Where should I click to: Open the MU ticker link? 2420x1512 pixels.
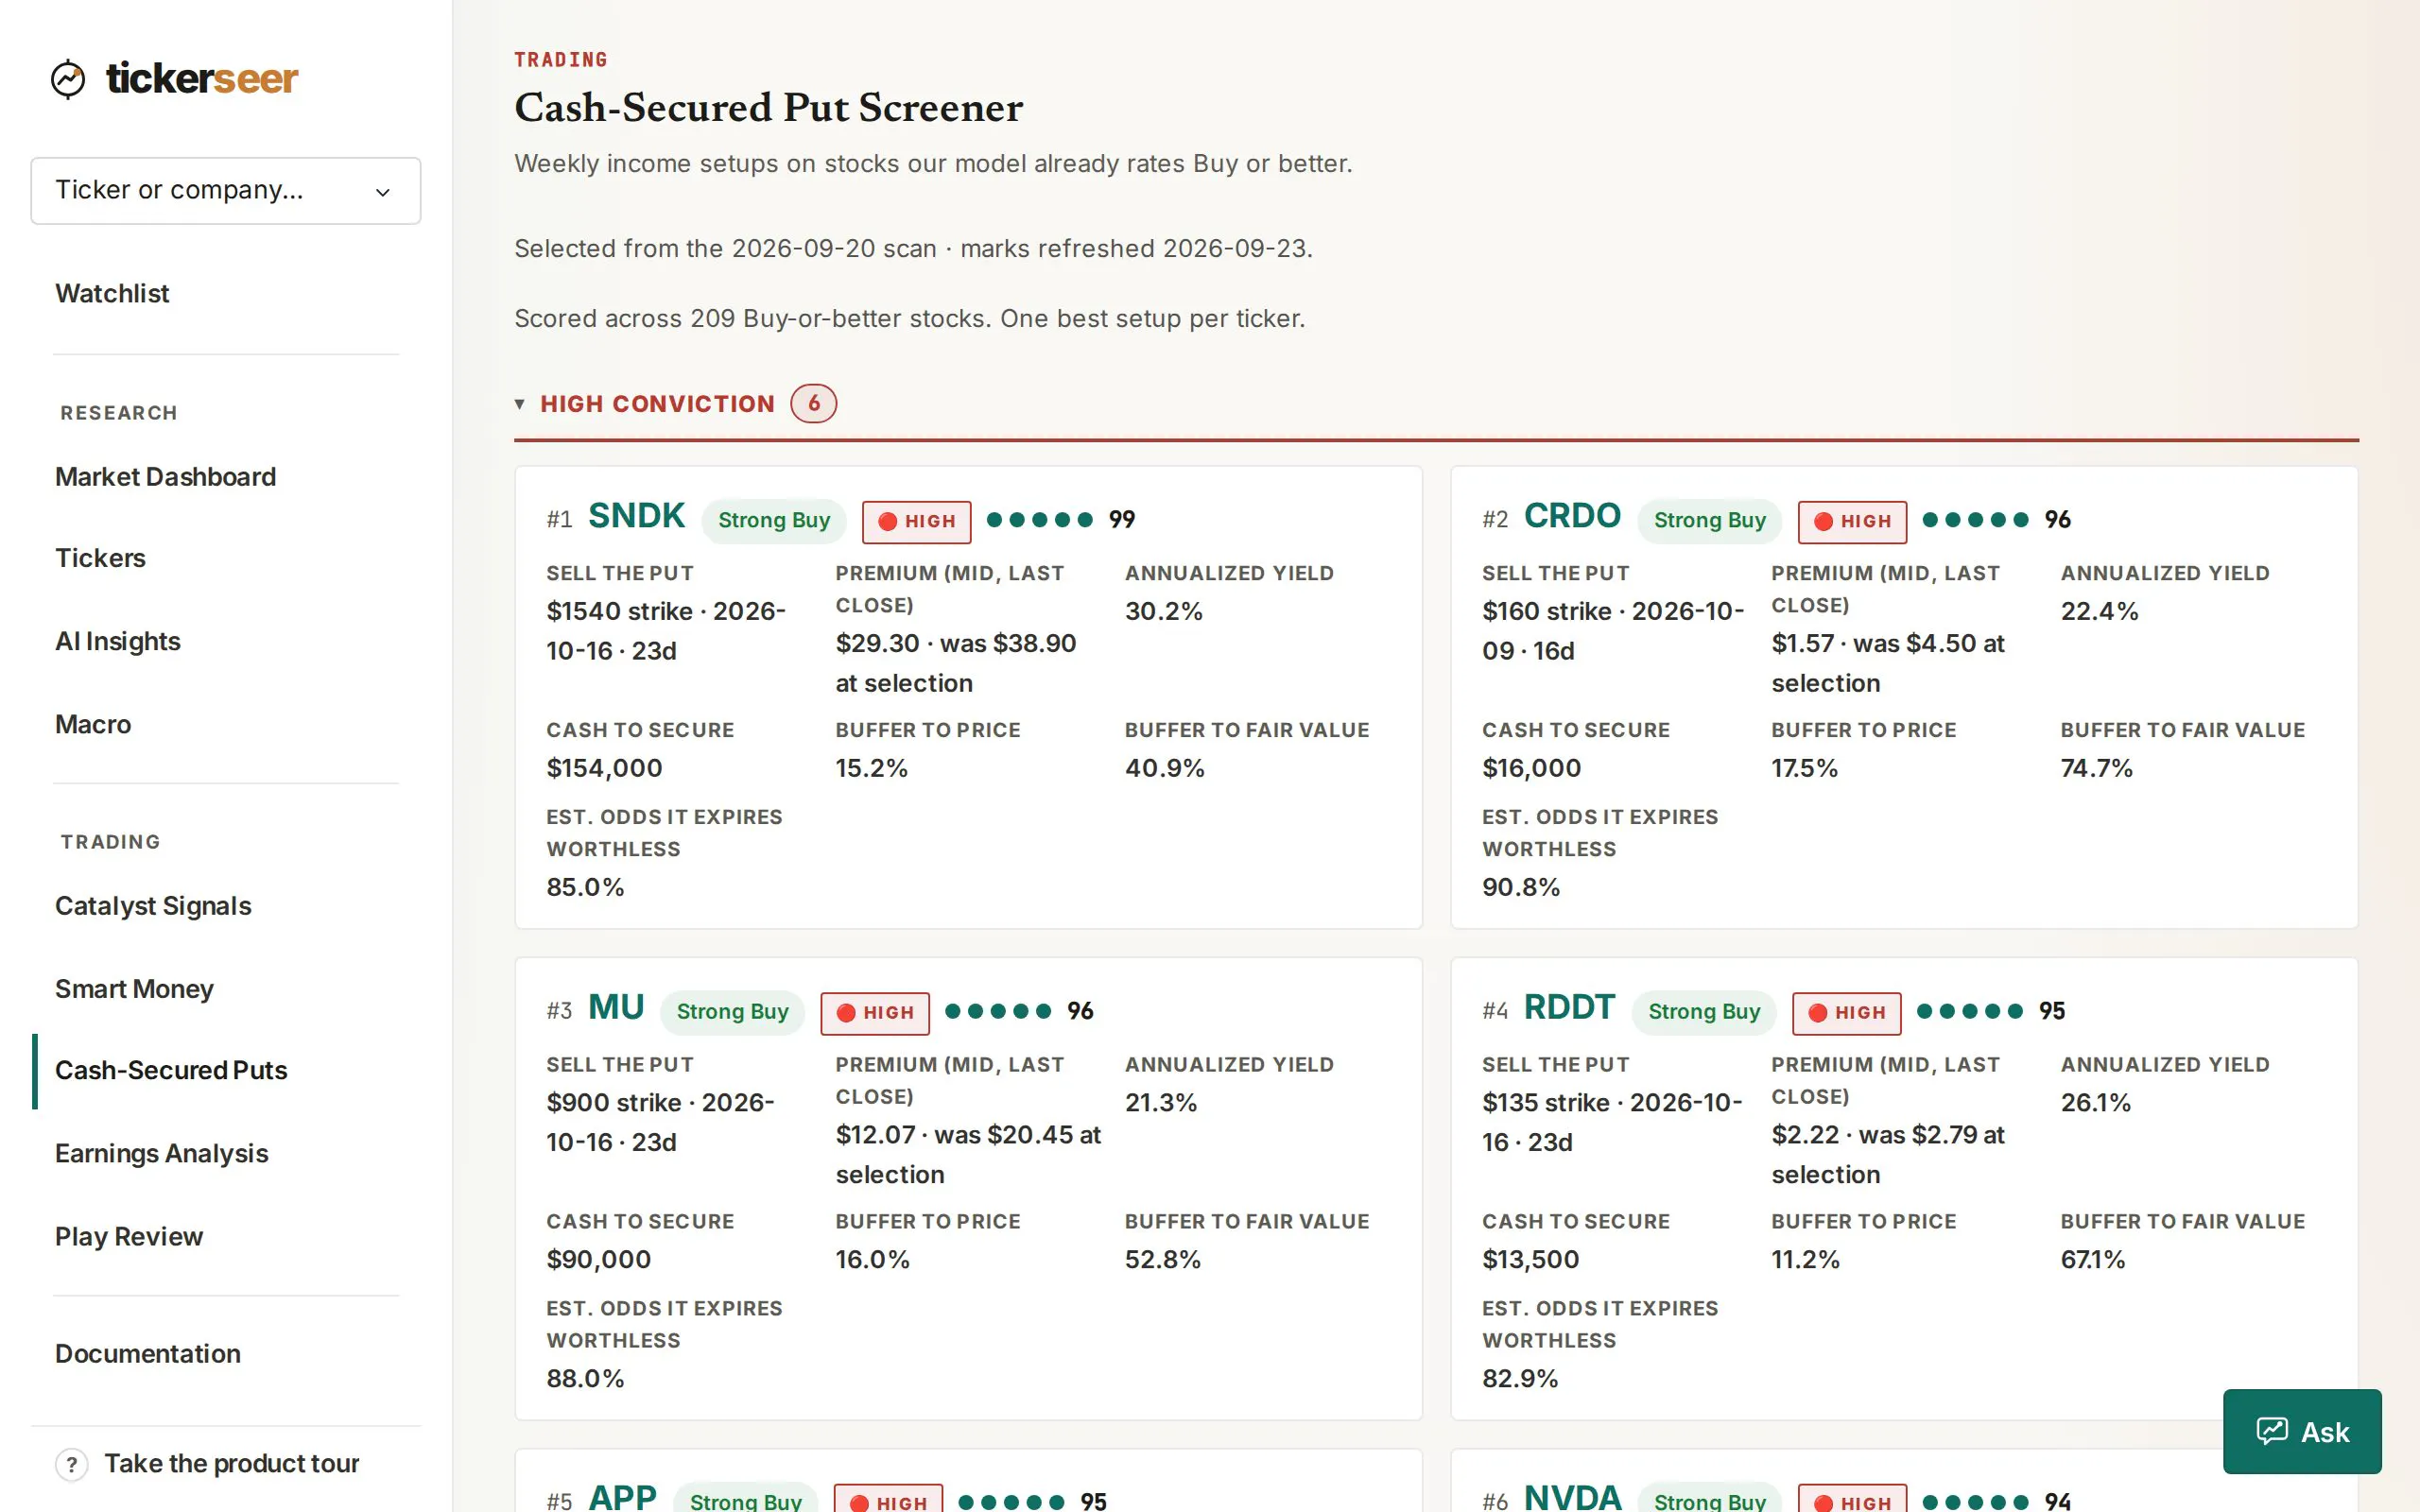[616, 1007]
